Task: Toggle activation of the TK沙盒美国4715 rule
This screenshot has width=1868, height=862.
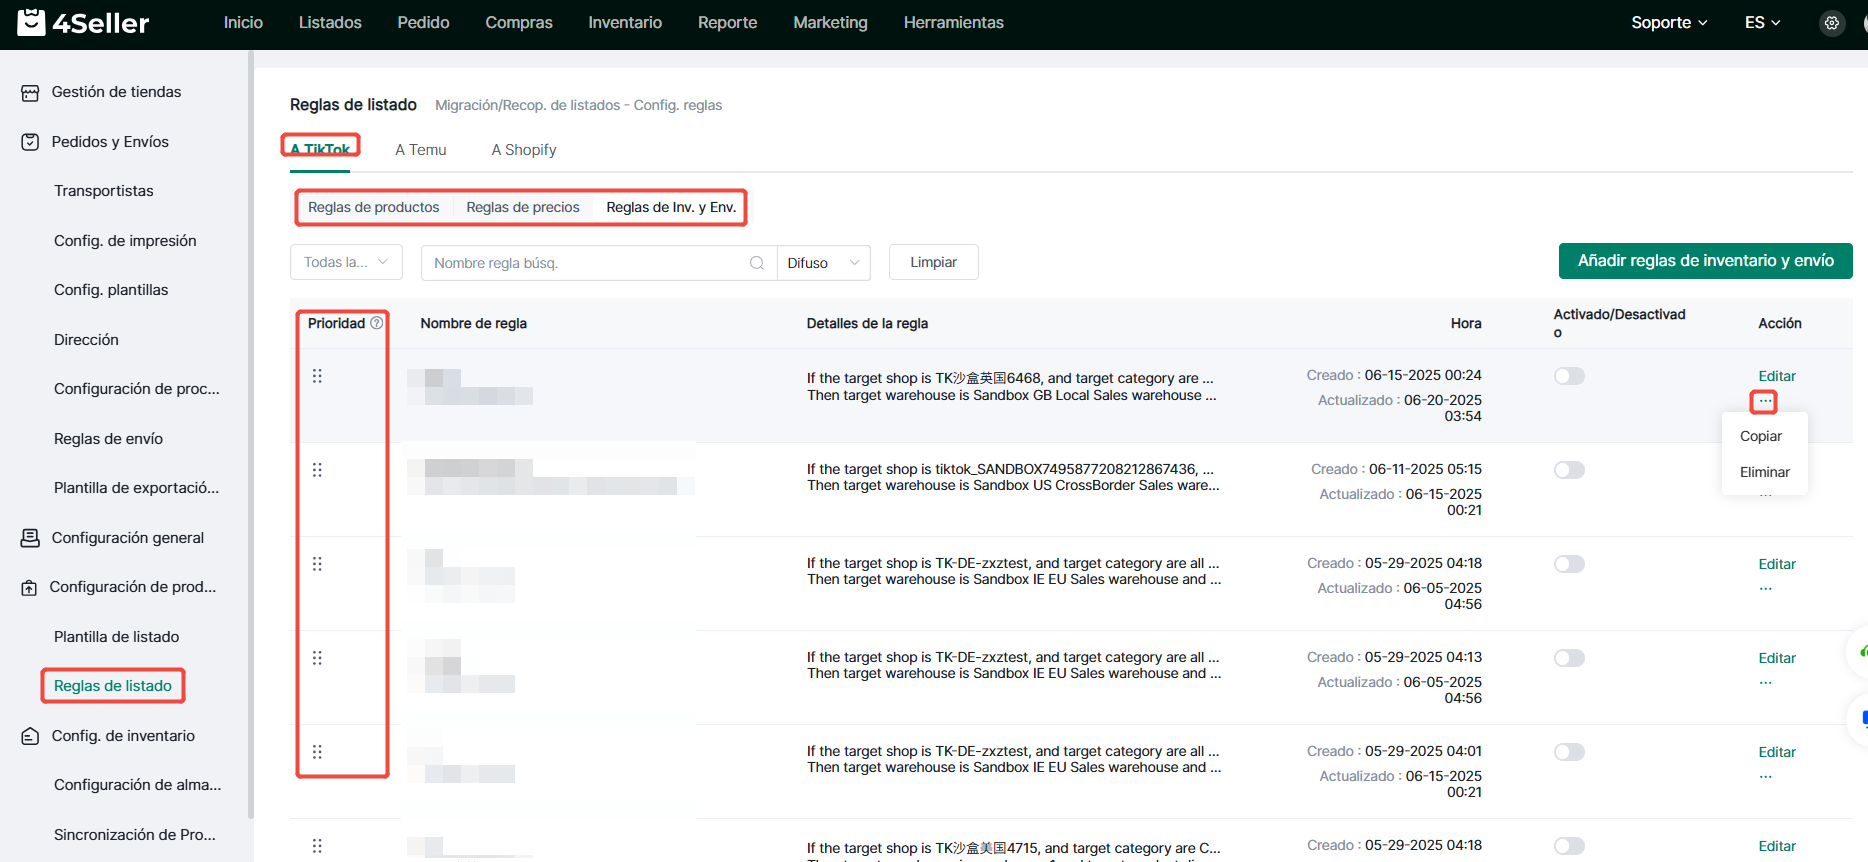Action: tap(1569, 846)
